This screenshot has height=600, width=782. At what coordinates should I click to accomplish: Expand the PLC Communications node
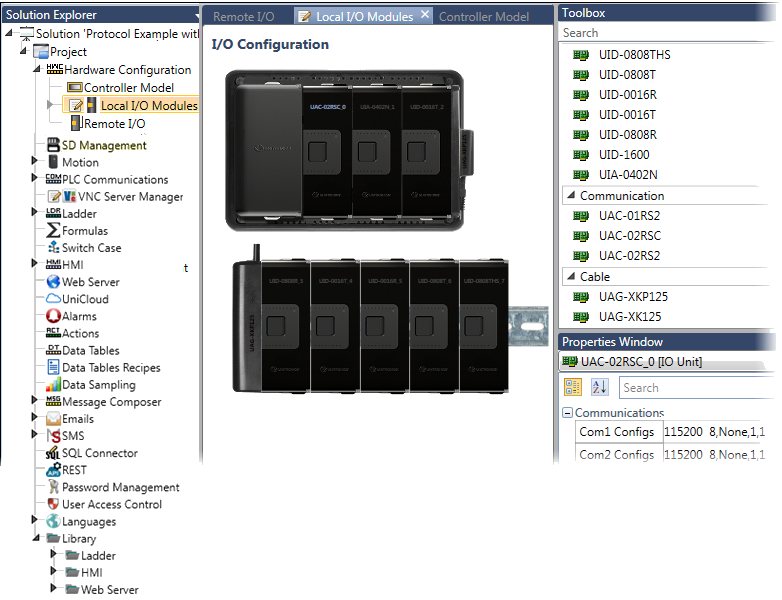(x=35, y=179)
